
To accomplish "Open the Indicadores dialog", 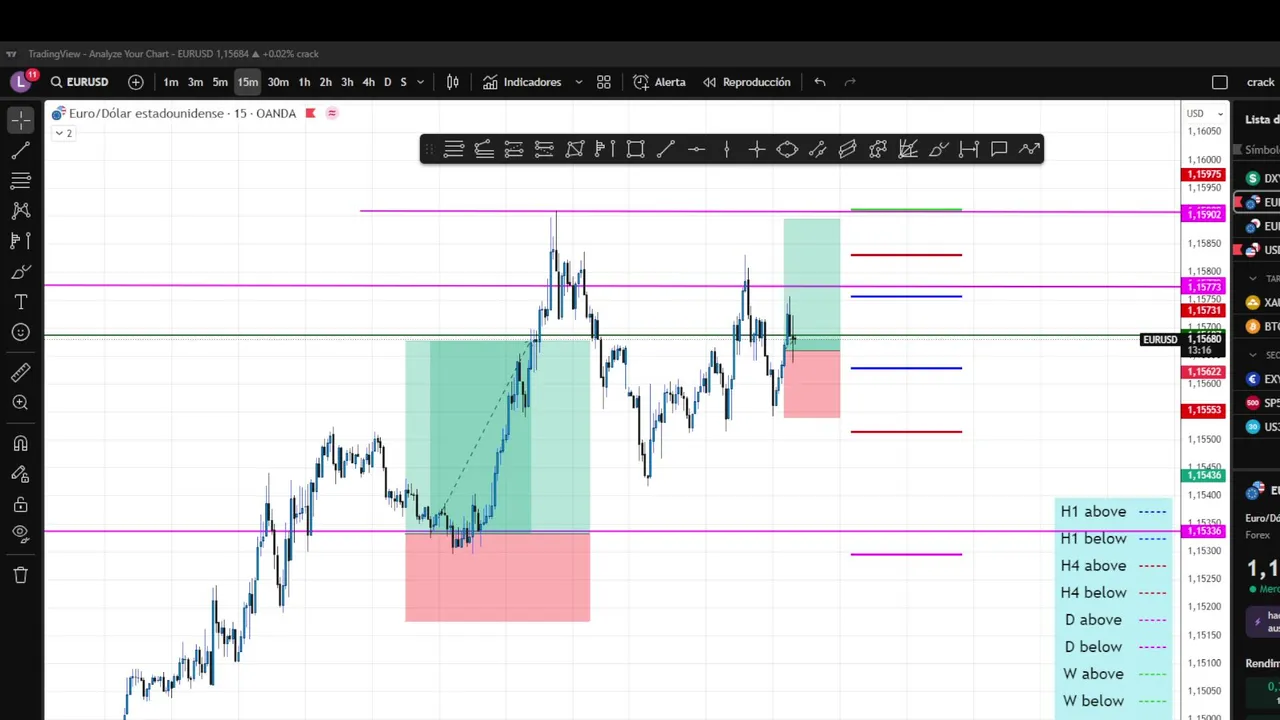I will pyautogui.click(x=522, y=82).
